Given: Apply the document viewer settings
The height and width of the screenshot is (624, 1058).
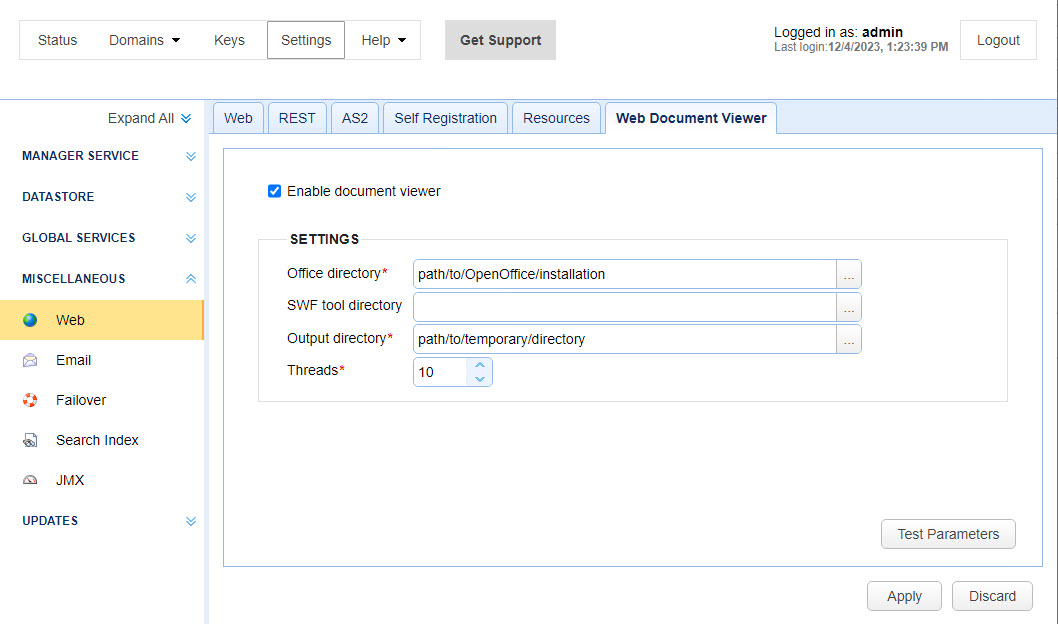Looking at the screenshot, I should click(903, 595).
